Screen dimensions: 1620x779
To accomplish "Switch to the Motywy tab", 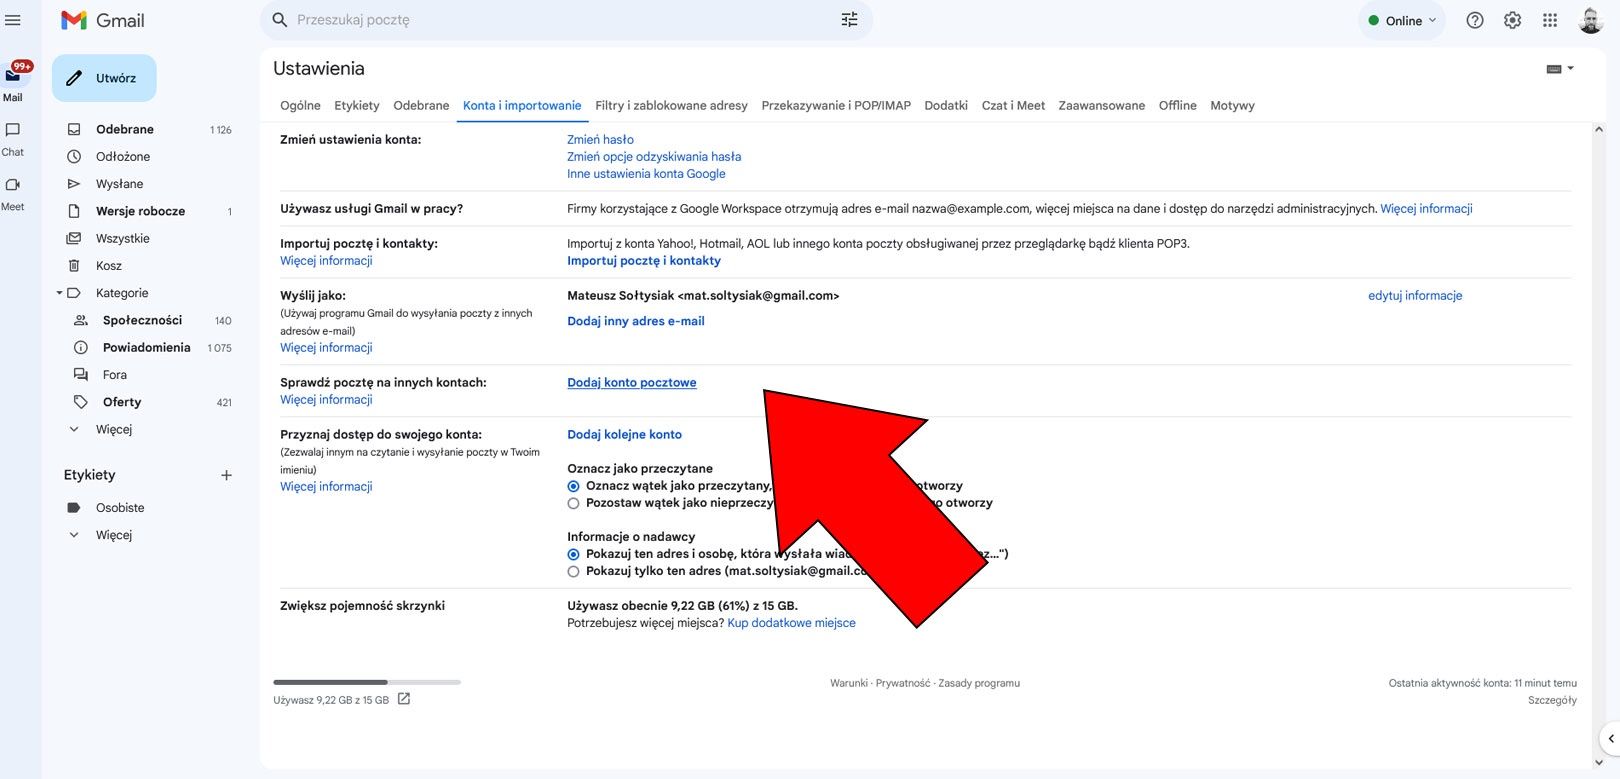I will (1232, 105).
